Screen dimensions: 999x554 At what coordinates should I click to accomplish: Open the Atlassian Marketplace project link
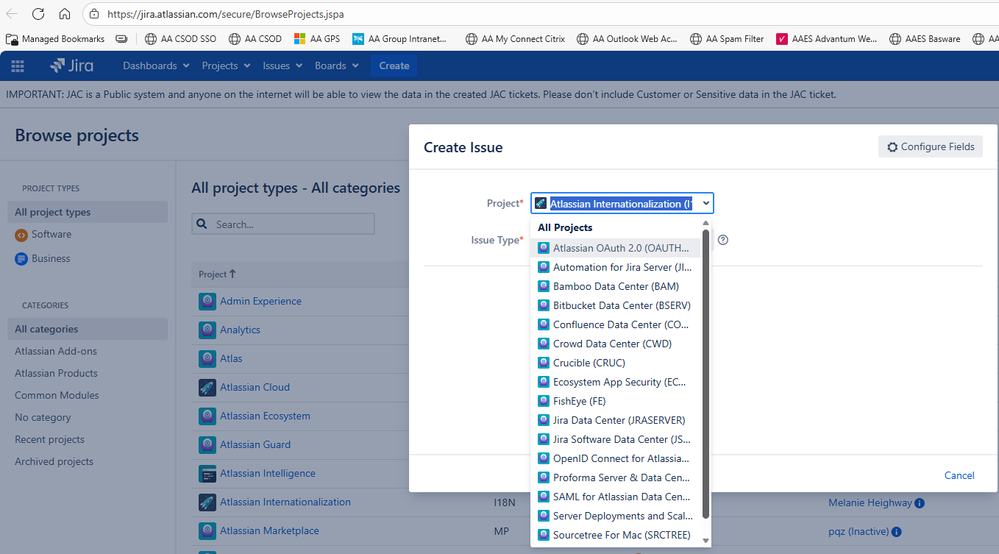(269, 530)
